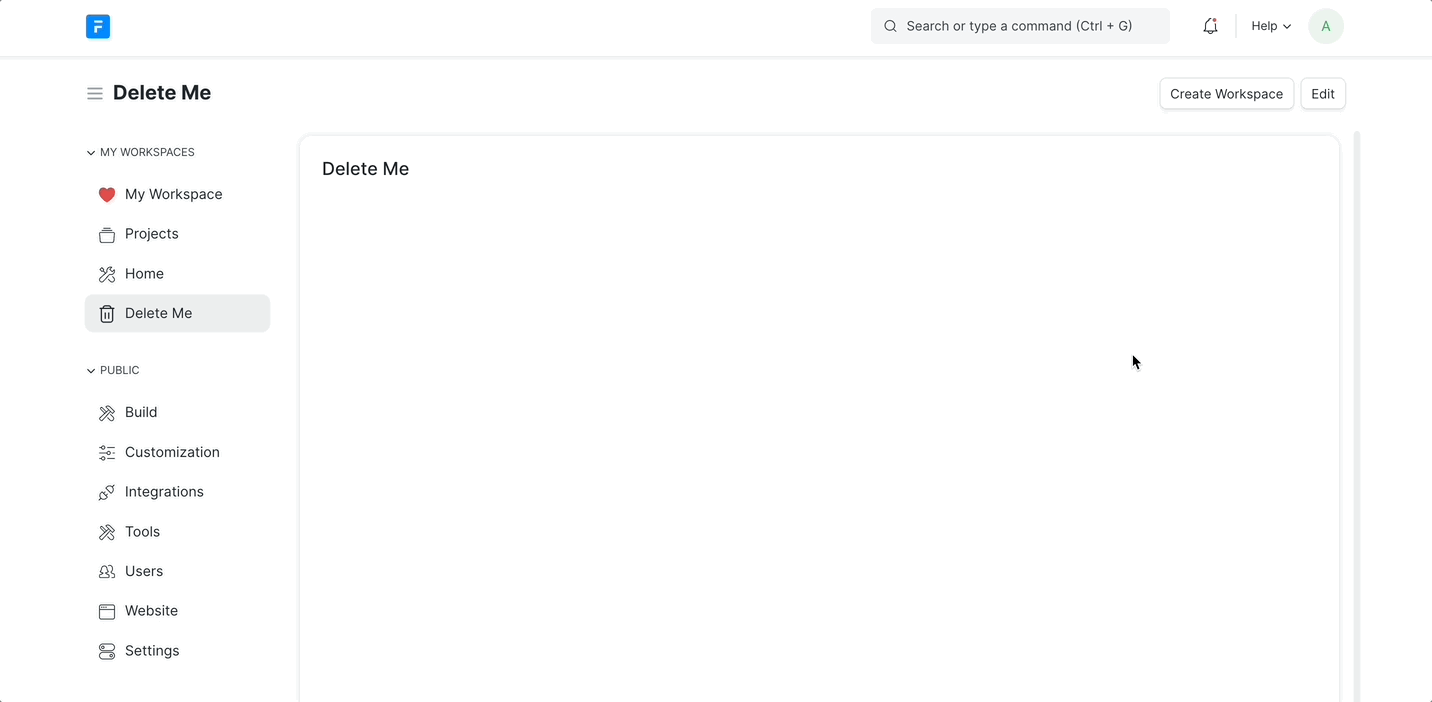Click the trash can Delete Me icon
The width and height of the screenshot is (1432, 702).
107,314
